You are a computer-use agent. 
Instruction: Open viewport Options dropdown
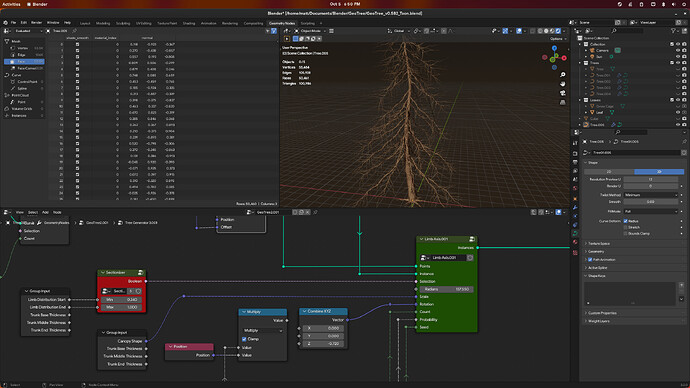click(557, 39)
